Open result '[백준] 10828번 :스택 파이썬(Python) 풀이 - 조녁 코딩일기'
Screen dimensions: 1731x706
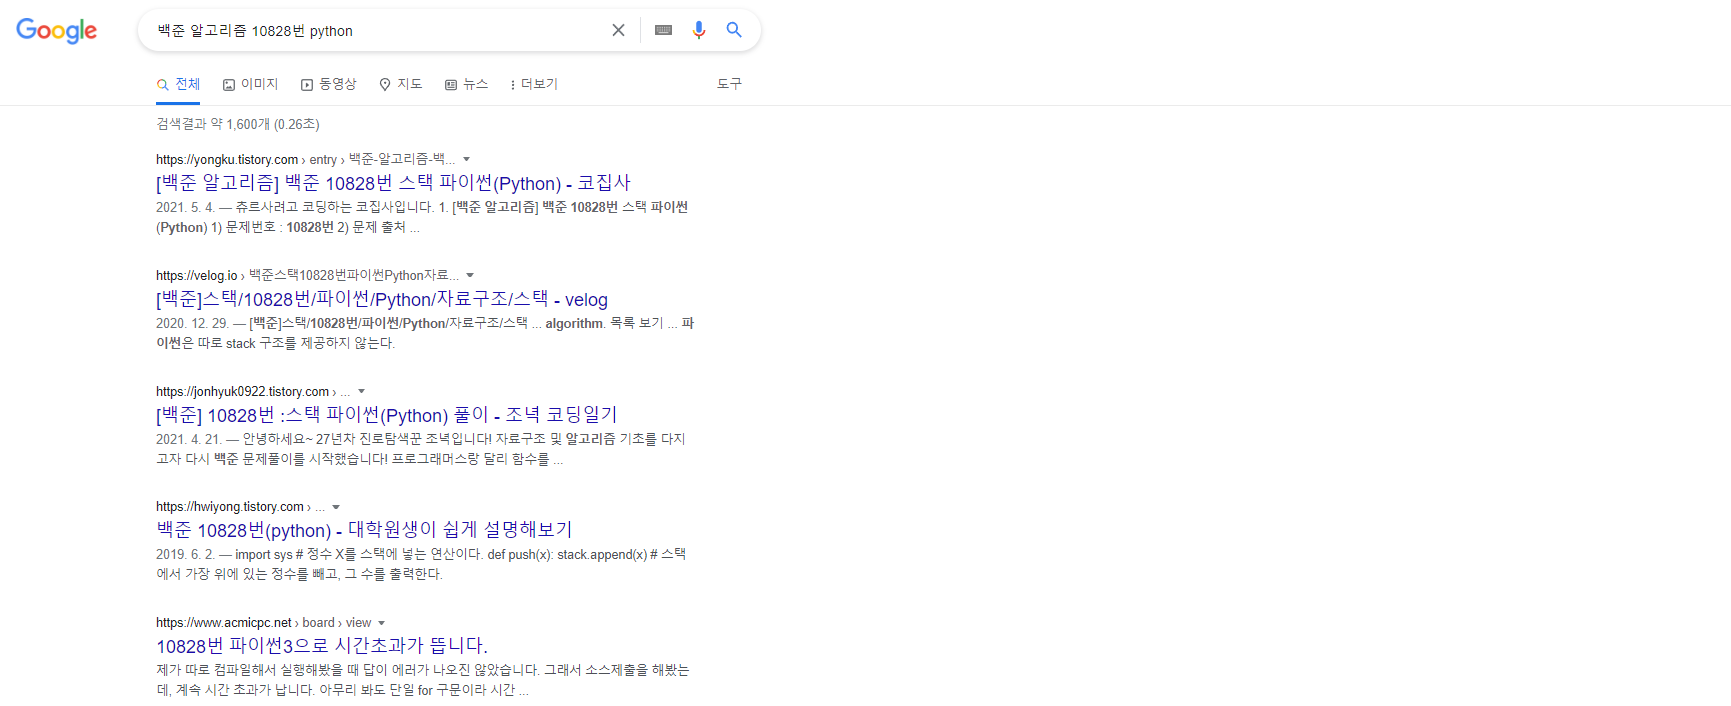point(387,415)
